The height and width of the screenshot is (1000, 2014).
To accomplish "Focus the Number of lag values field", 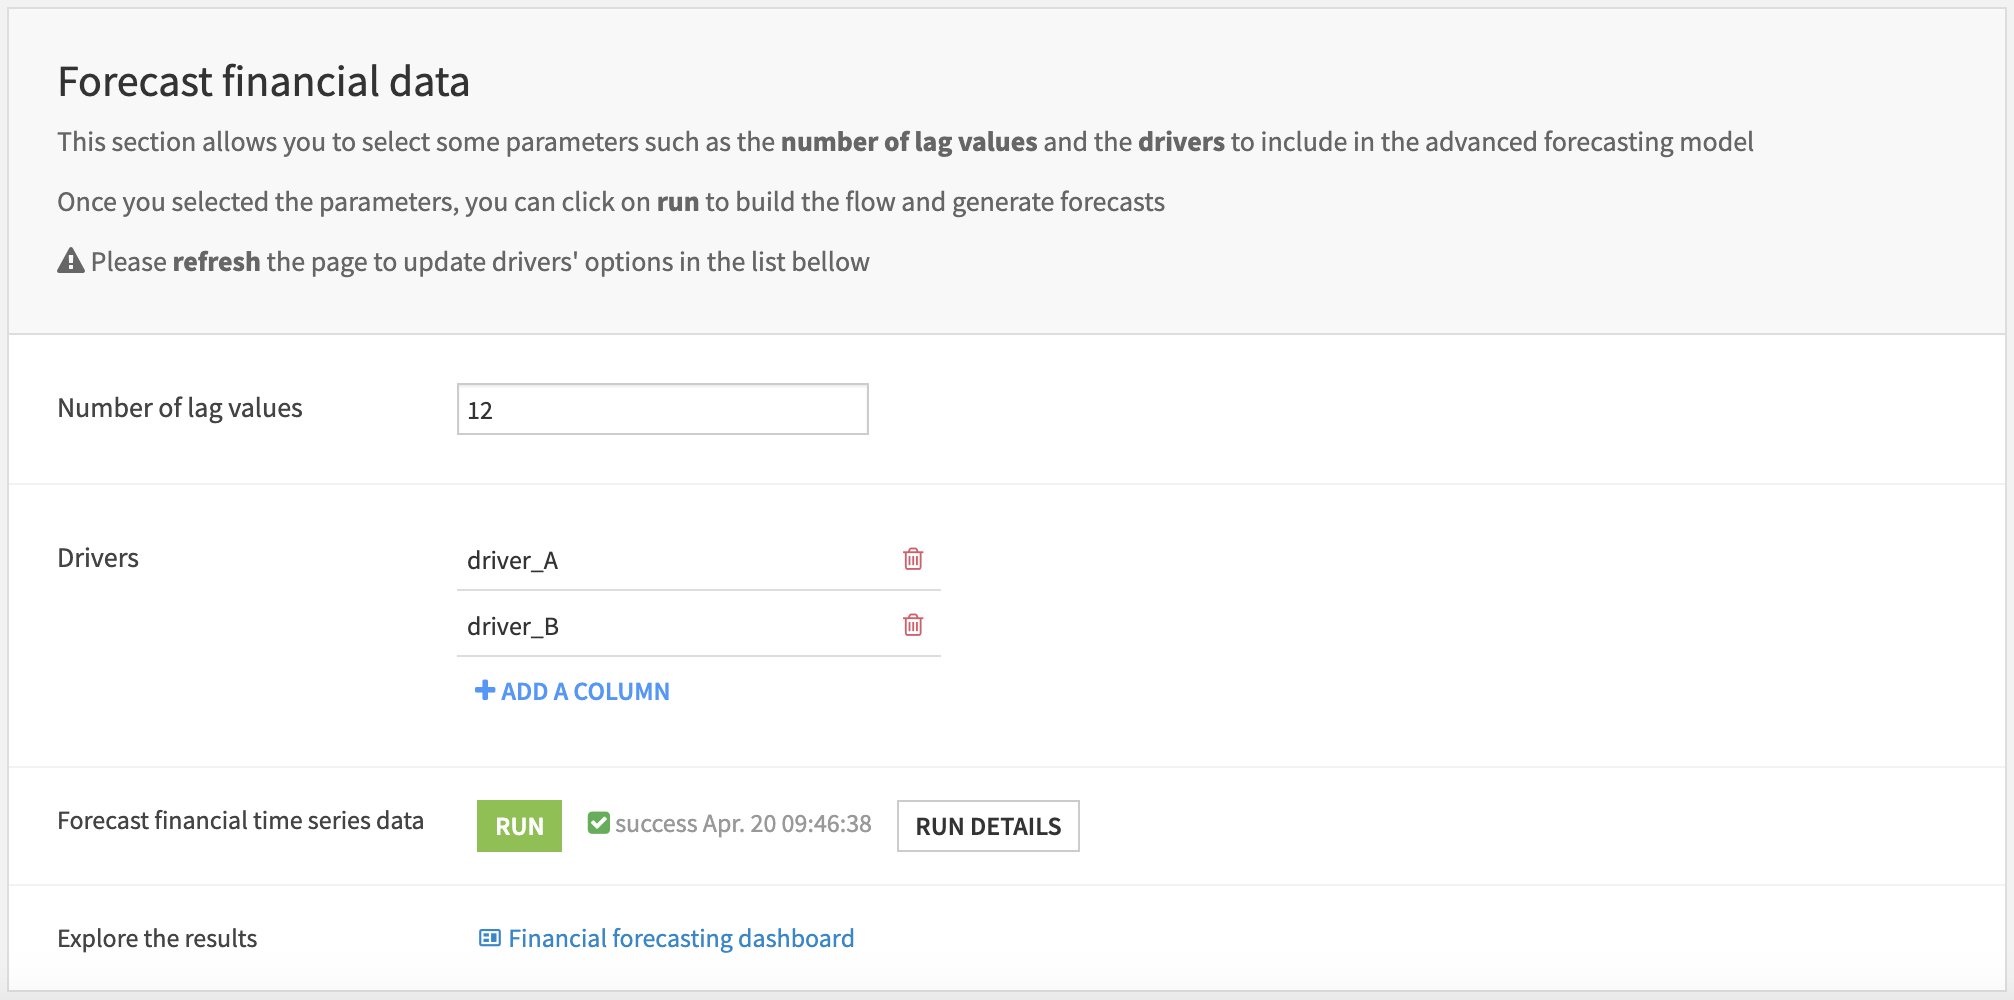I will (x=662, y=409).
